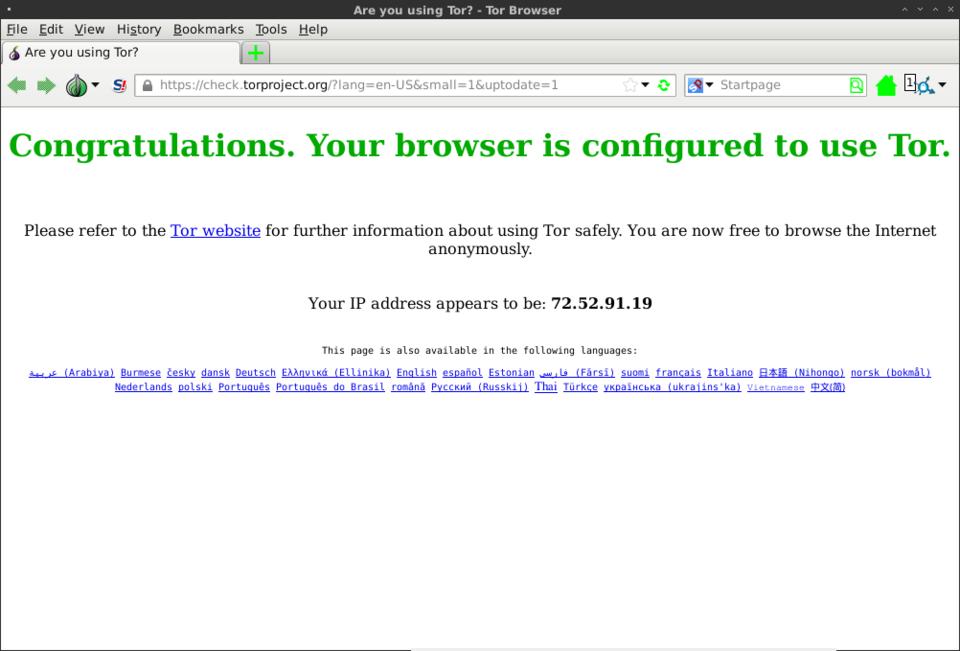
Task: Follow the Tor website link
Action: coord(215,231)
